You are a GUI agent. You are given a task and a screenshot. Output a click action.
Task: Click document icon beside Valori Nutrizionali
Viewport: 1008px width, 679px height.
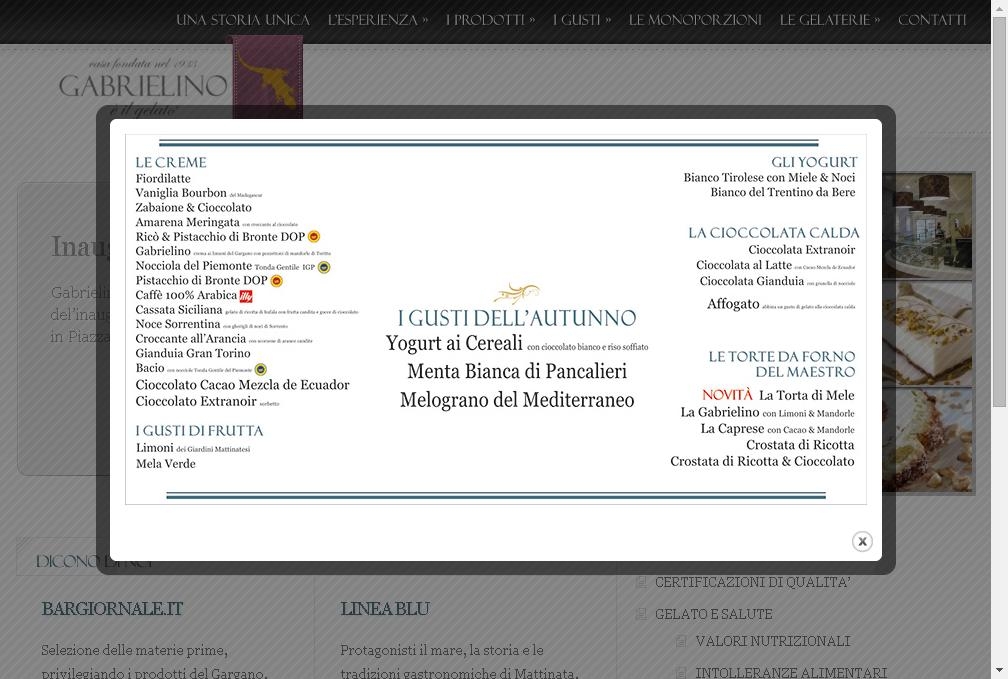click(x=681, y=641)
